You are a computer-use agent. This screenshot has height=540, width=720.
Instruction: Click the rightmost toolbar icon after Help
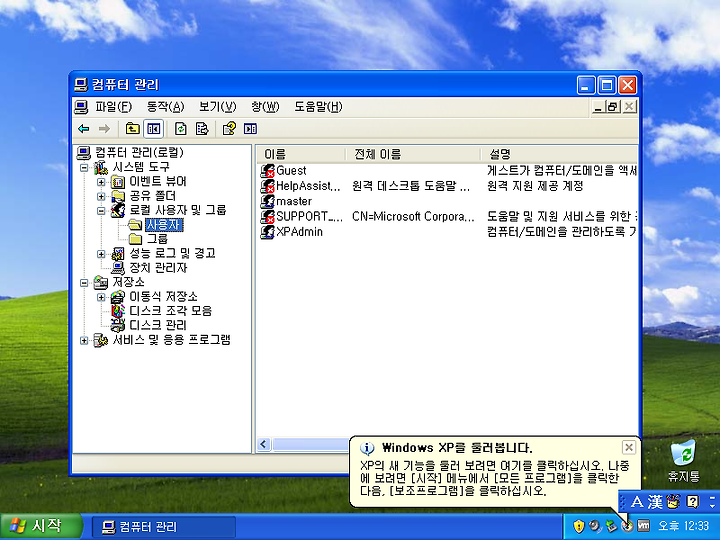pyautogui.click(x=250, y=129)
